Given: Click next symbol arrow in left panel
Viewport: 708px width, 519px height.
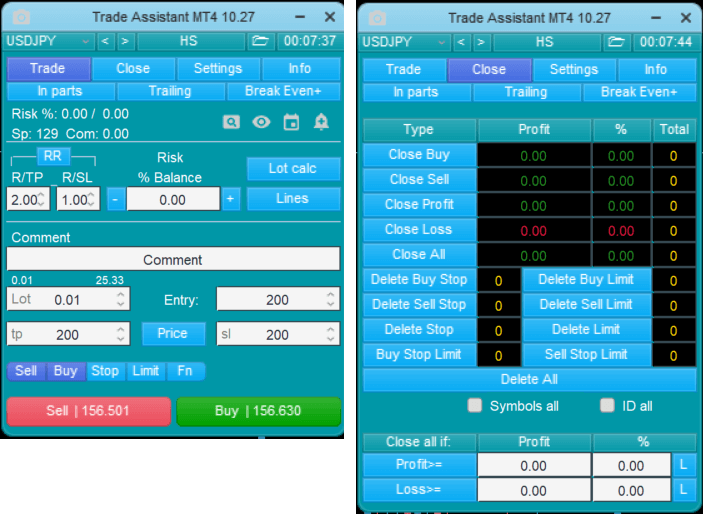Looking at the screenshot, I should coord(124,41).
